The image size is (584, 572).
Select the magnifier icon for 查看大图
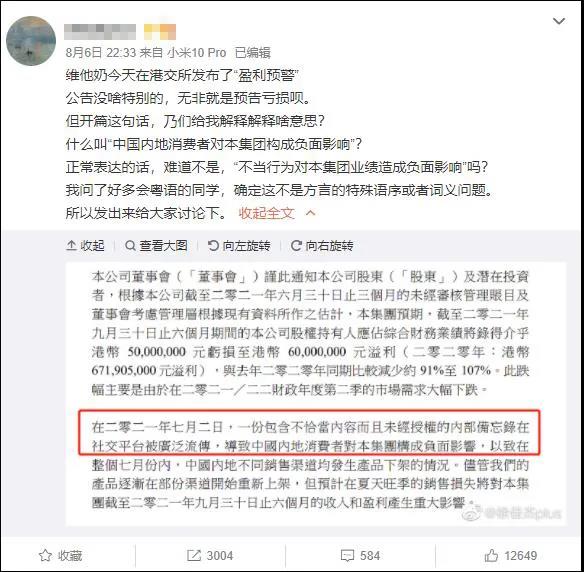[x=130, y=246]
